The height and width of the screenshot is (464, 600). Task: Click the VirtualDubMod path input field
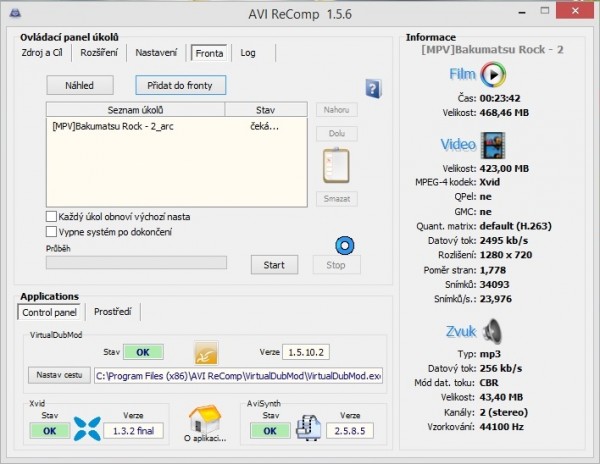pos(238,376)
